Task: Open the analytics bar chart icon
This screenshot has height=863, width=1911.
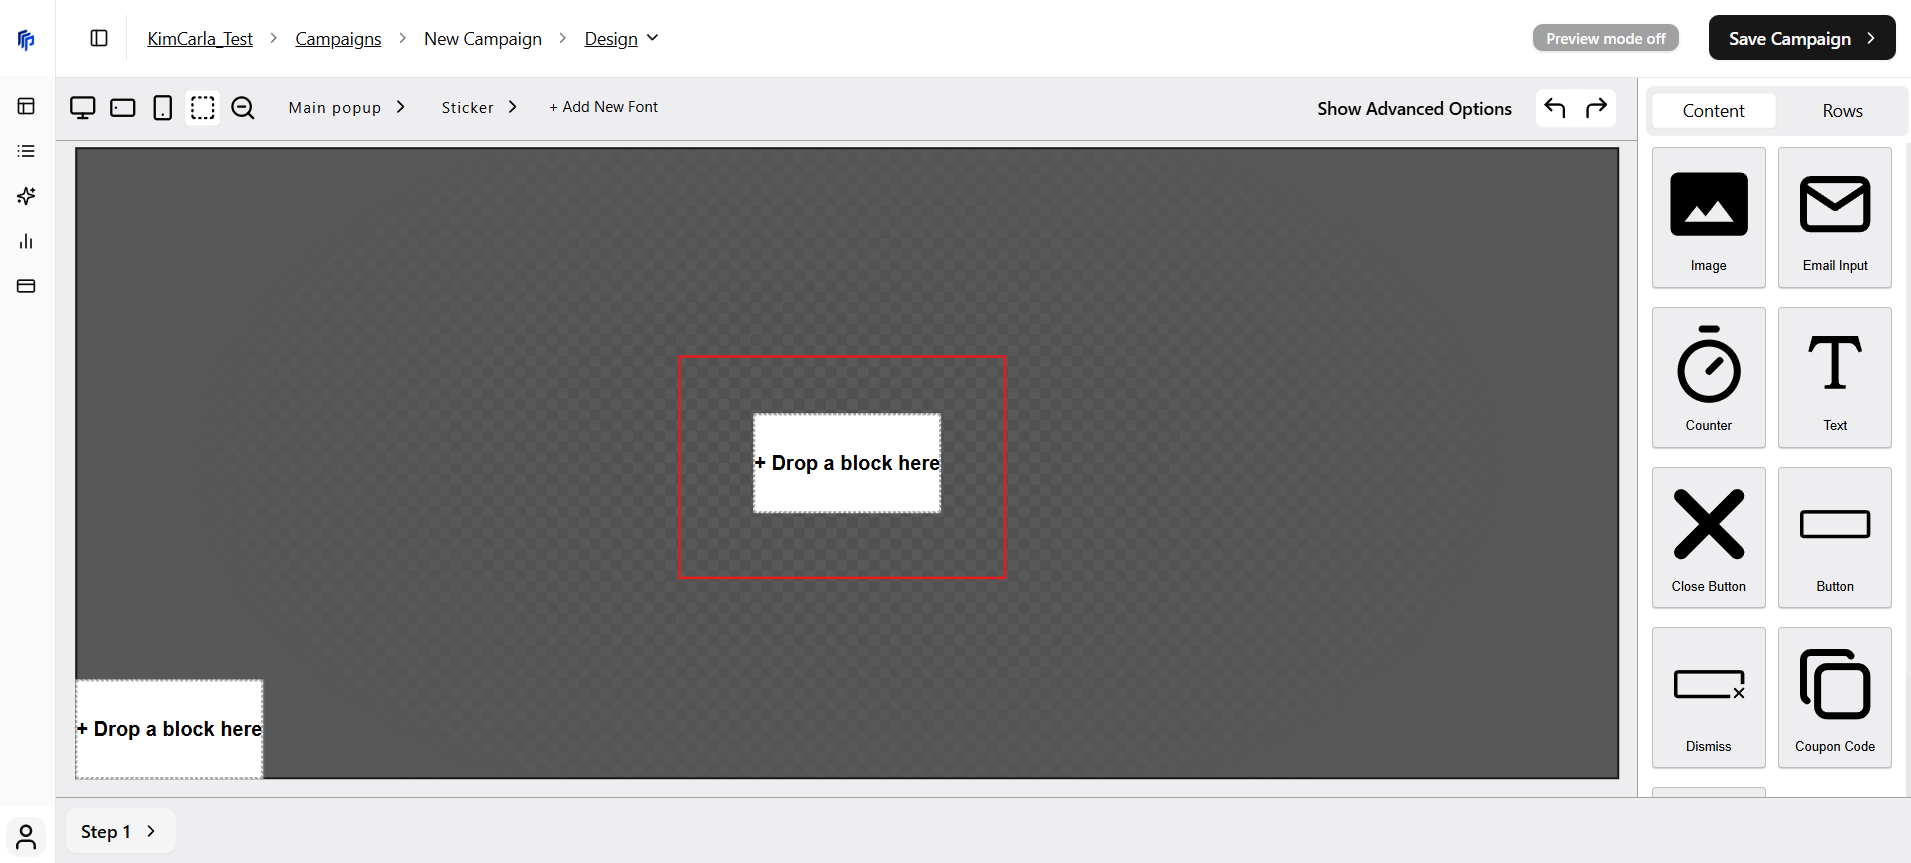Action: coord(26,241)
